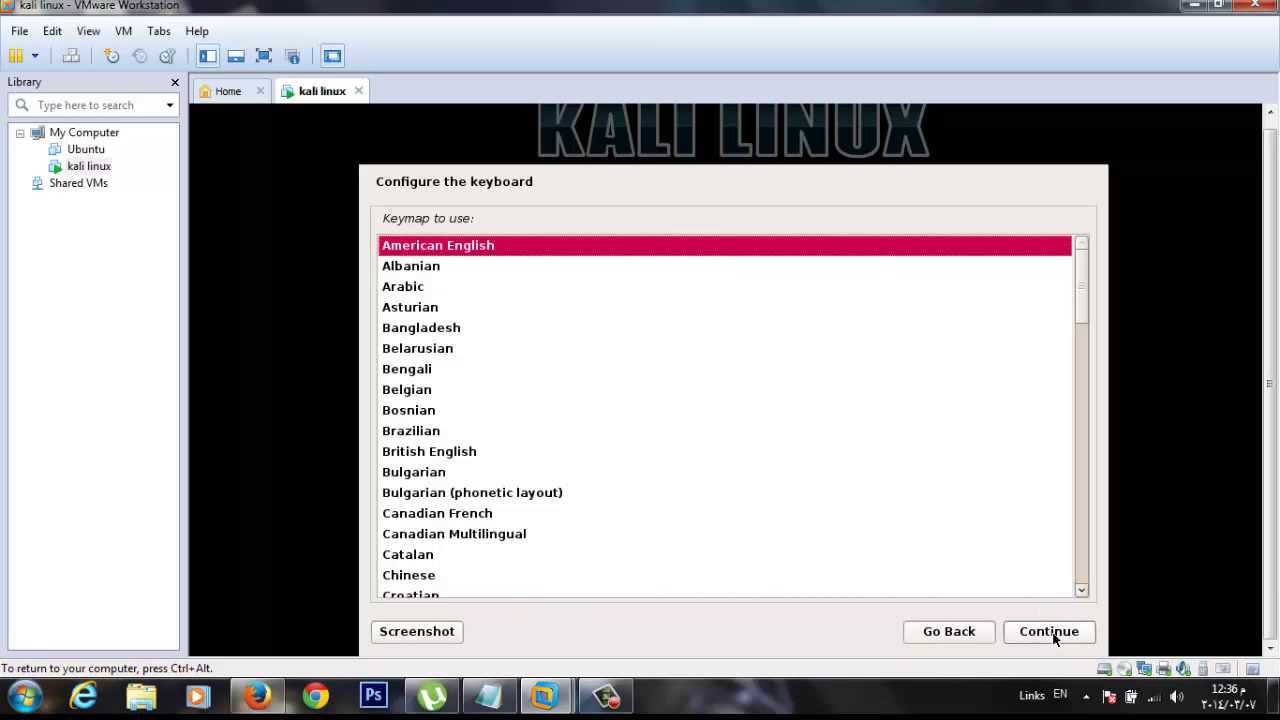Click hard disk device status icon
Image resolution: width=1280 pixels, height=720 pixels.
1104,669
